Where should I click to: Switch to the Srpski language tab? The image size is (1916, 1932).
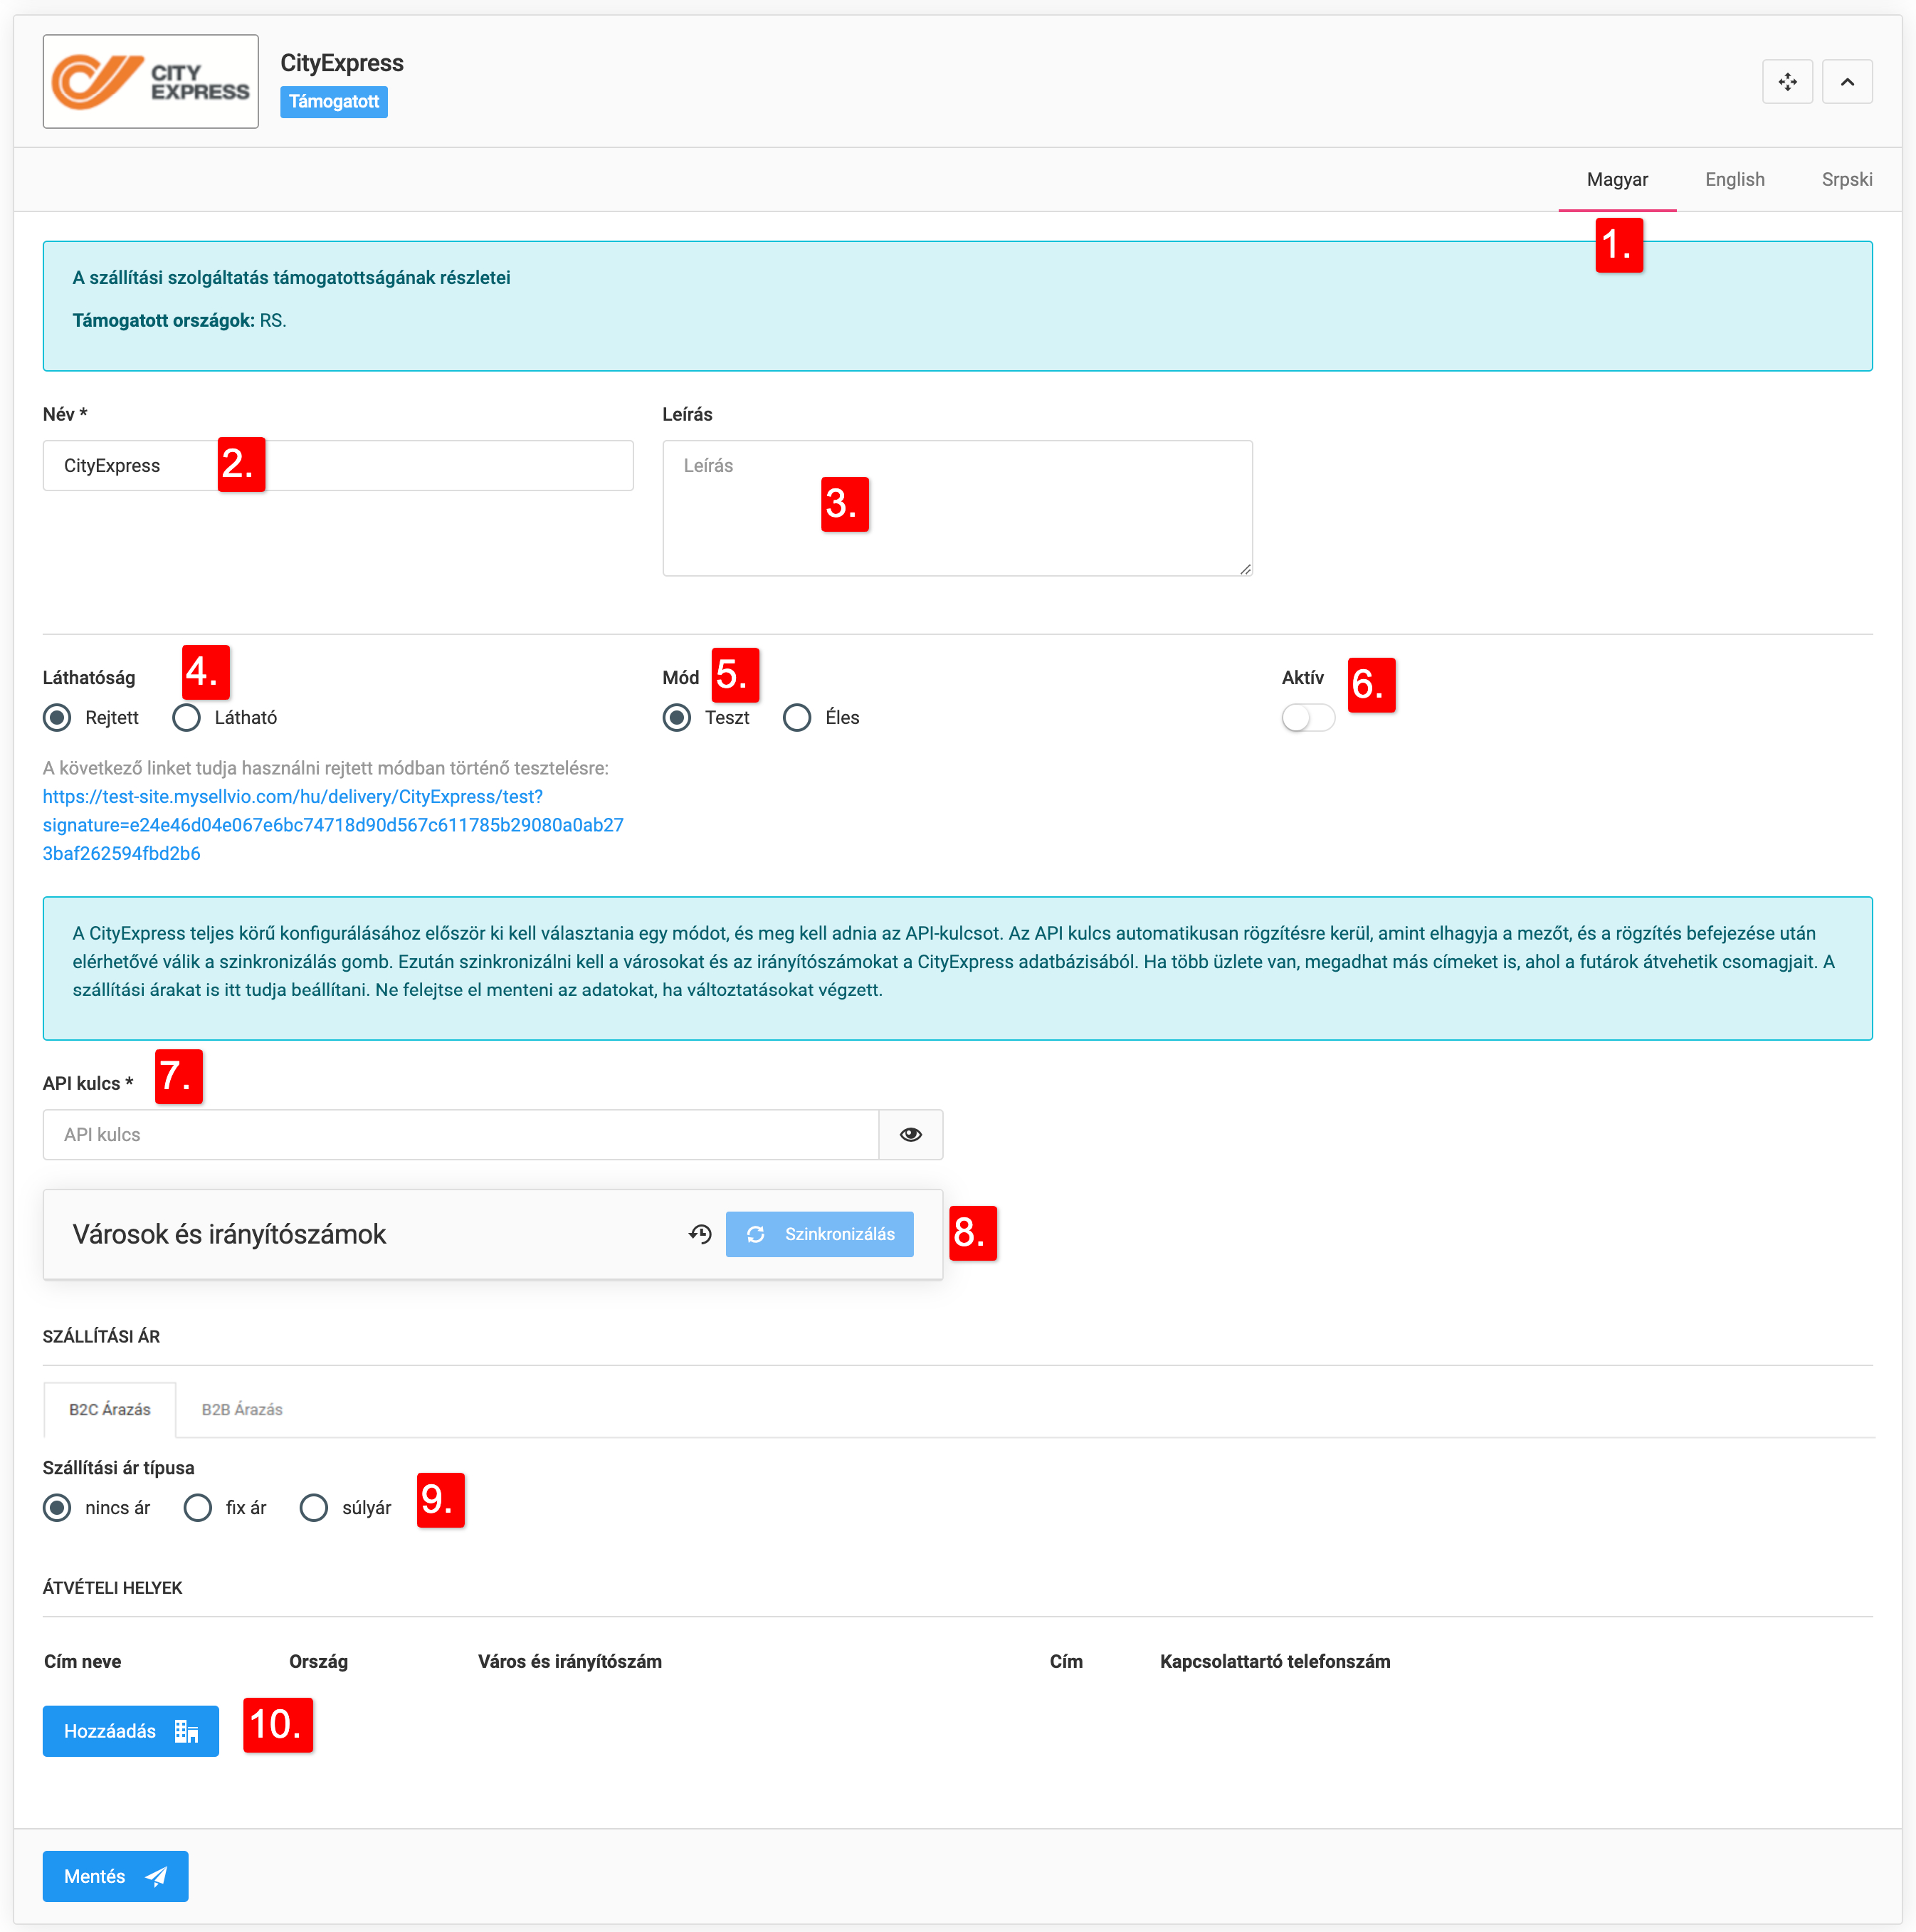(1847, 180)
